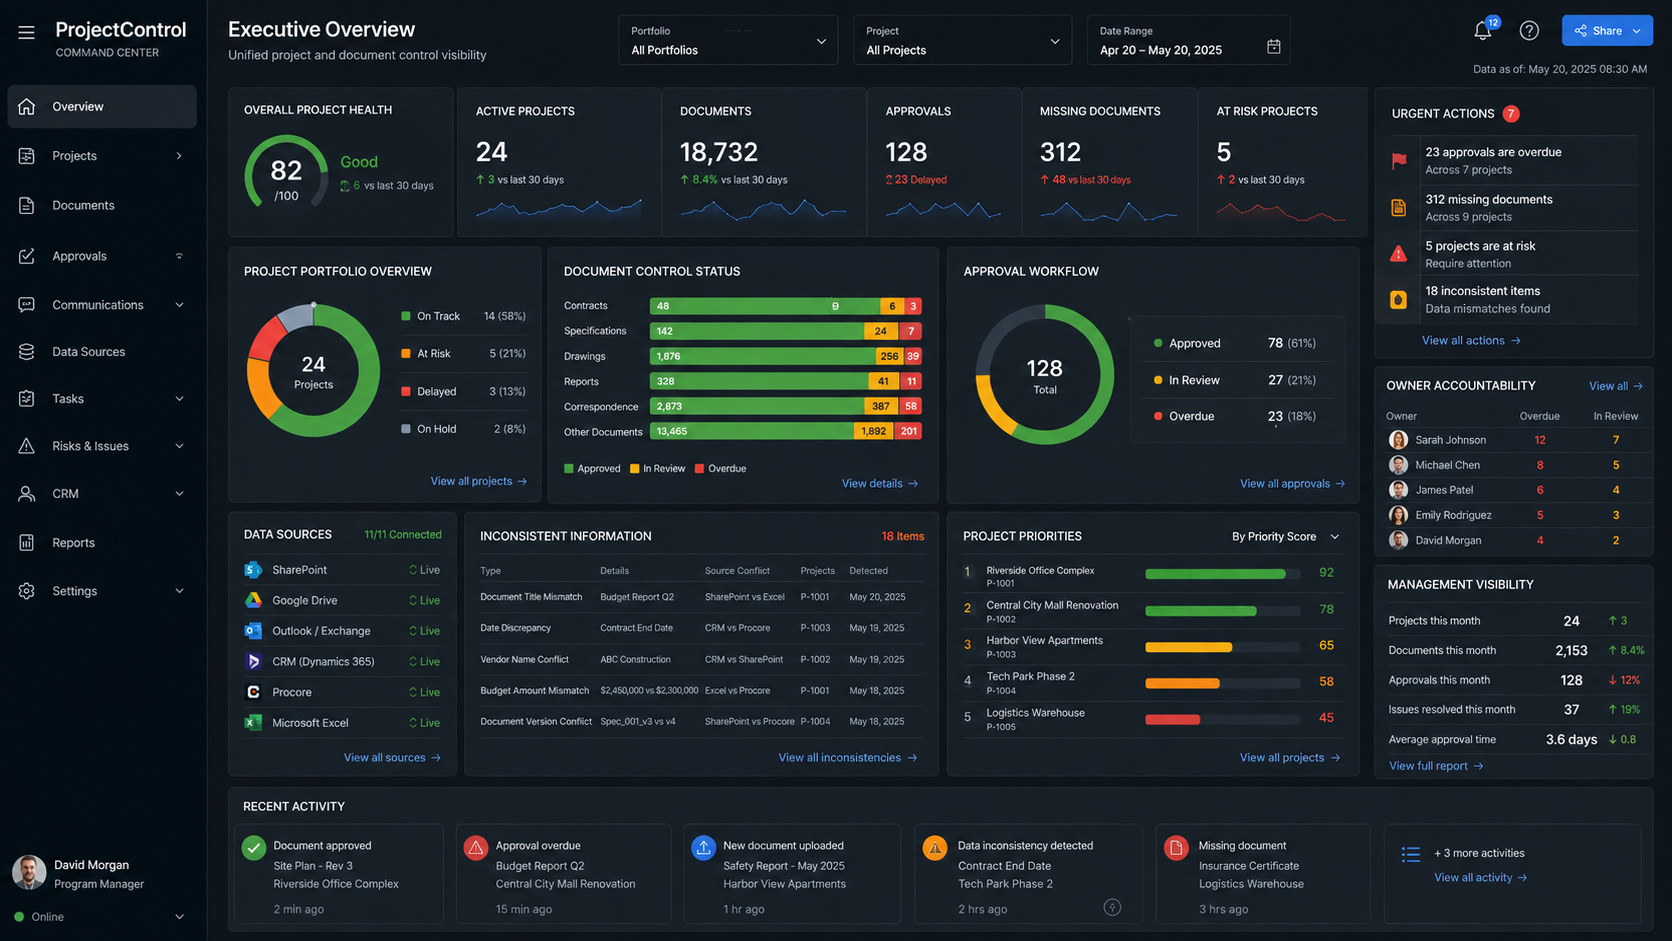Image resolution: width=1672 pixels, height=941 pixels.
Task: Open the Portfolio dropdown
Action: (x=728, y=40)
